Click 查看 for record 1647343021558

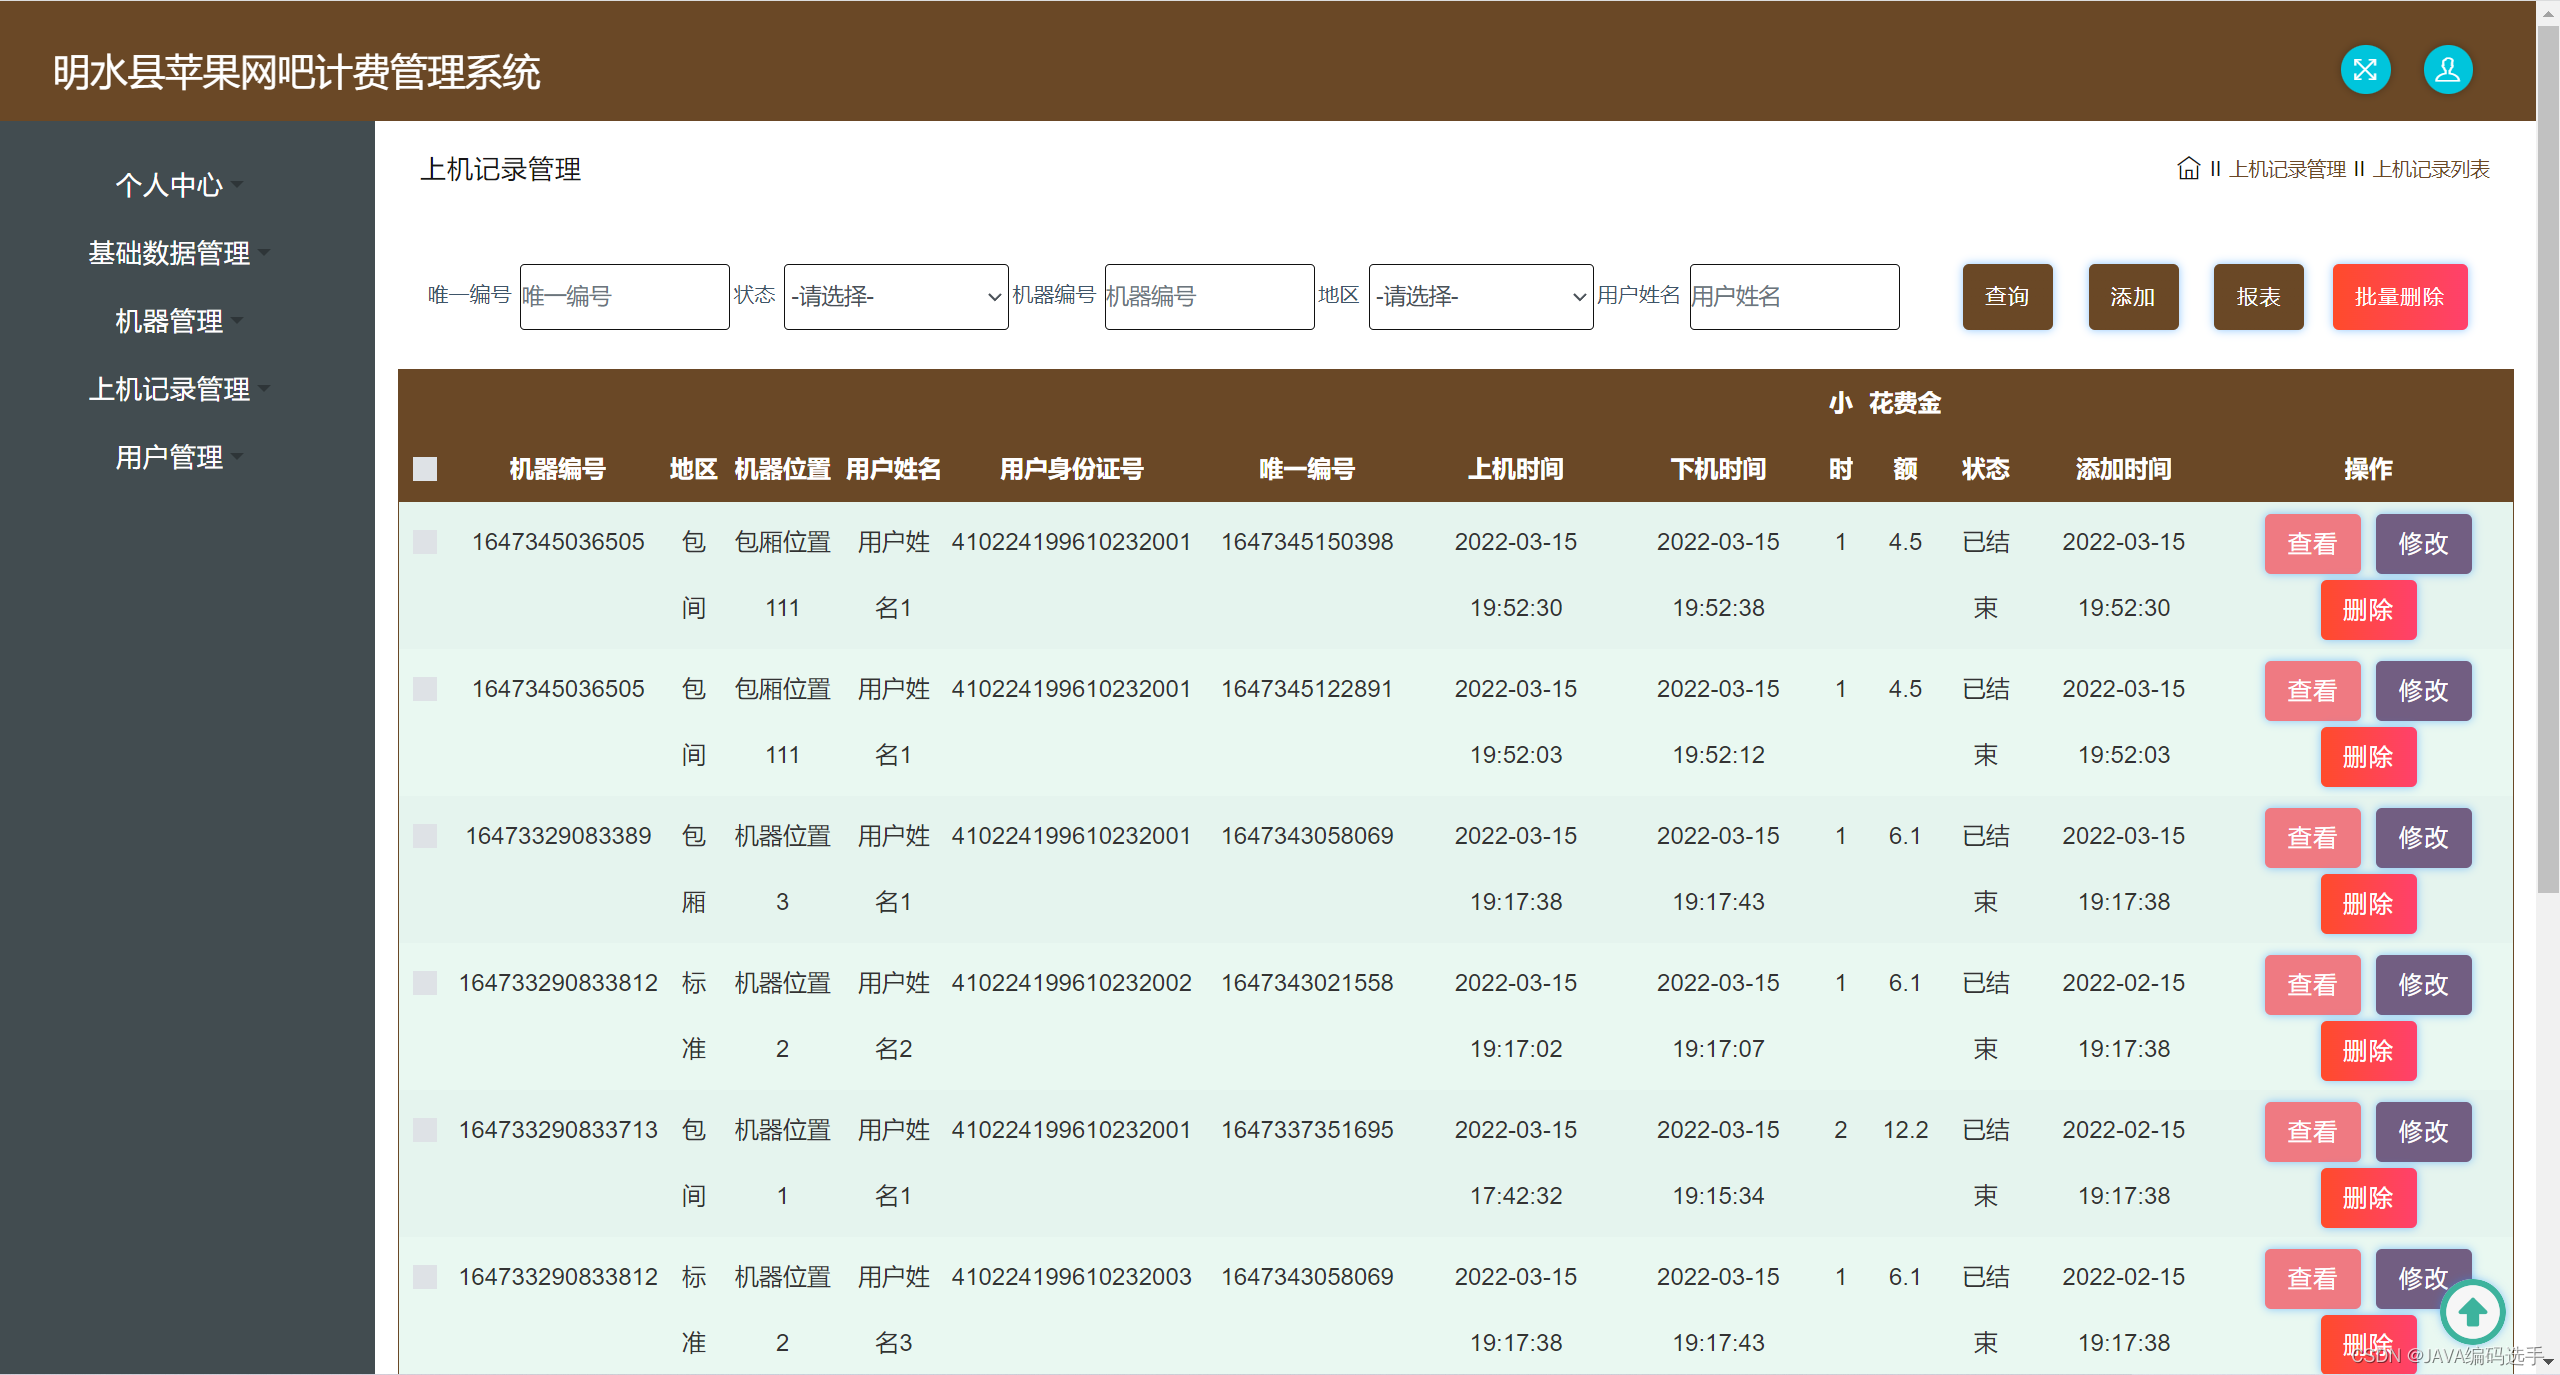tap(2312, 985)
